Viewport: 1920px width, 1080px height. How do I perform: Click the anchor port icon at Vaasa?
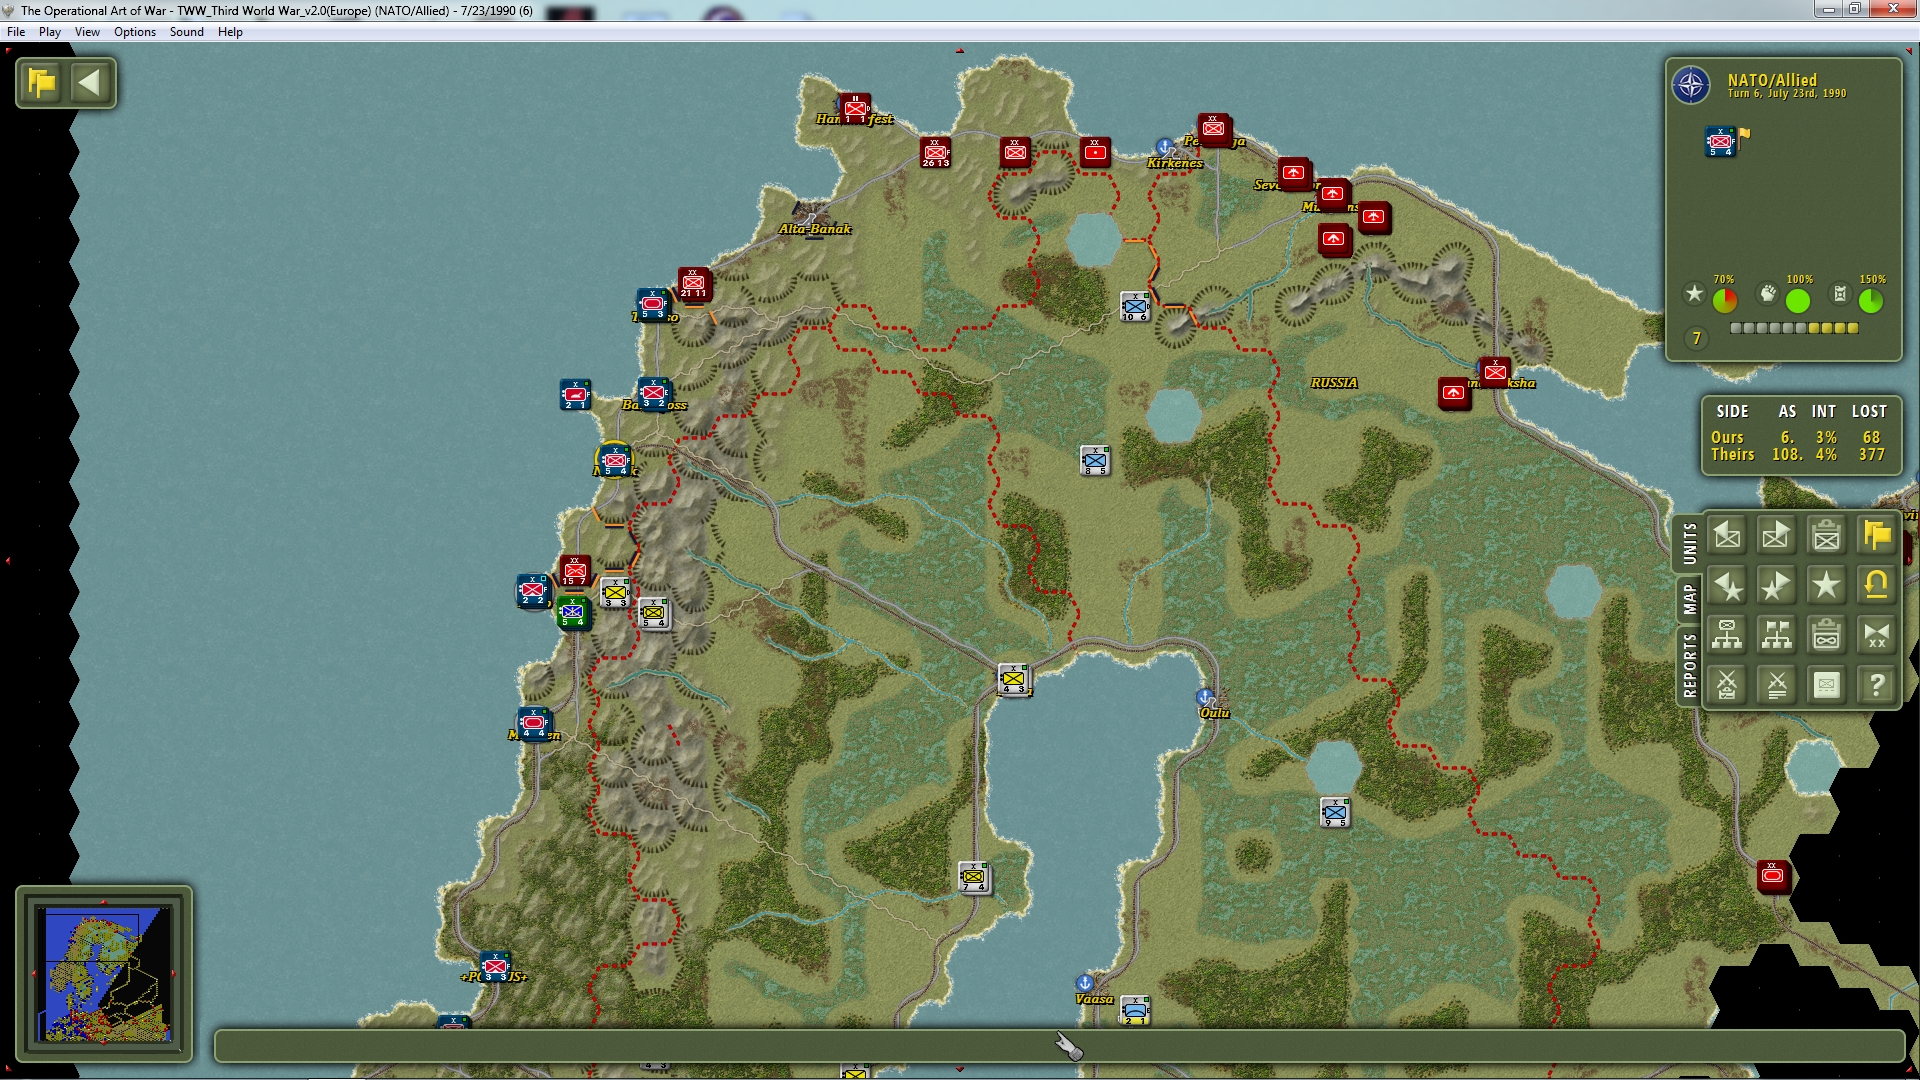1085,982
